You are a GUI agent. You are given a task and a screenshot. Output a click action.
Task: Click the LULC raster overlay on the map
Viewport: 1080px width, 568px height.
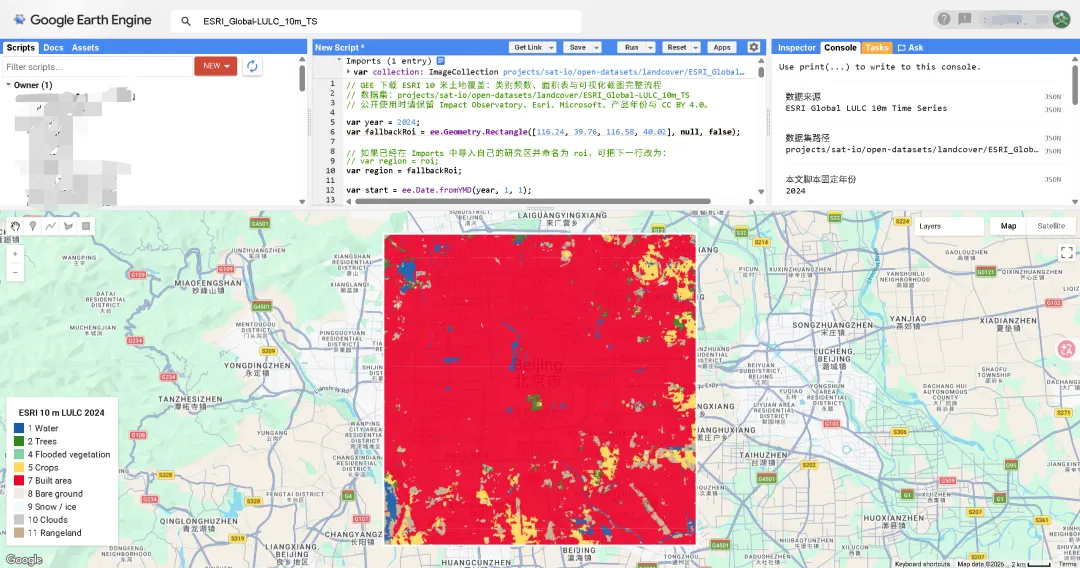[540, 389]
